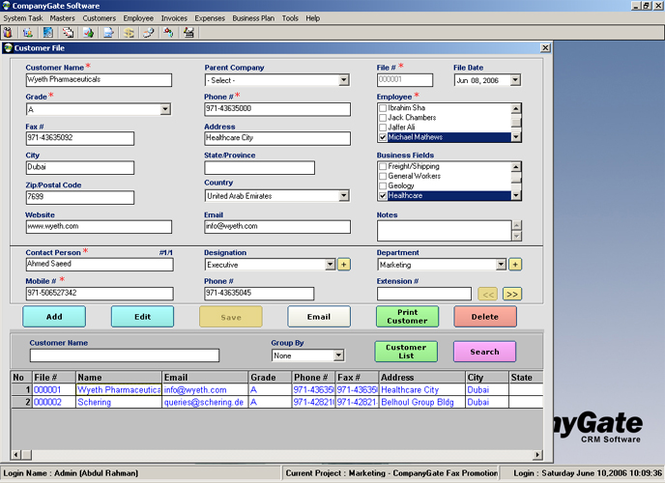Click the Customer File window icon
This screenshot has height=483, width=665.
[8, 48]
